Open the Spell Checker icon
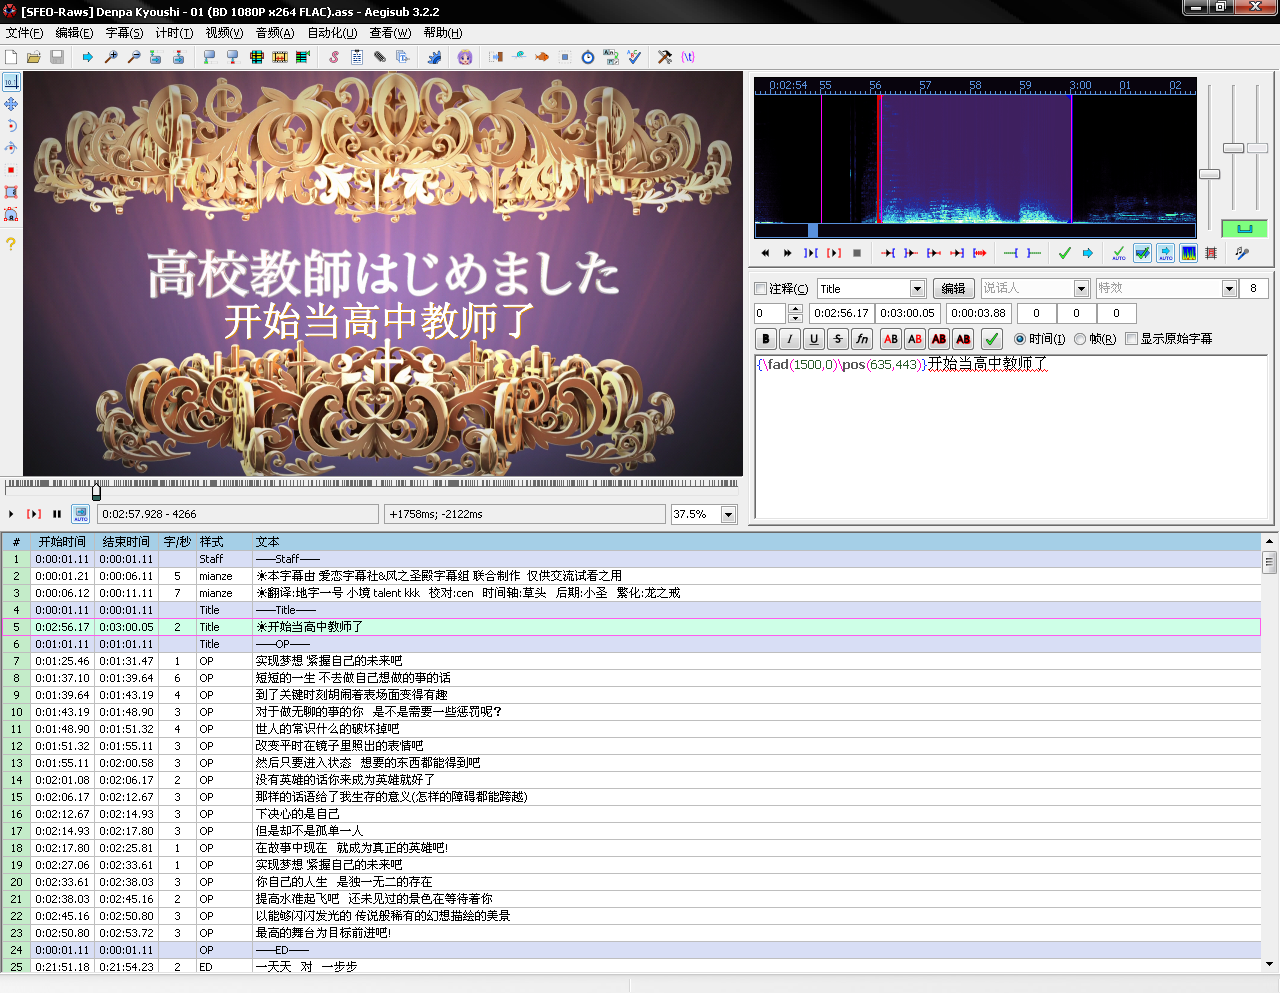Screen dimensions: 1280x993 (x=634, y=57)
